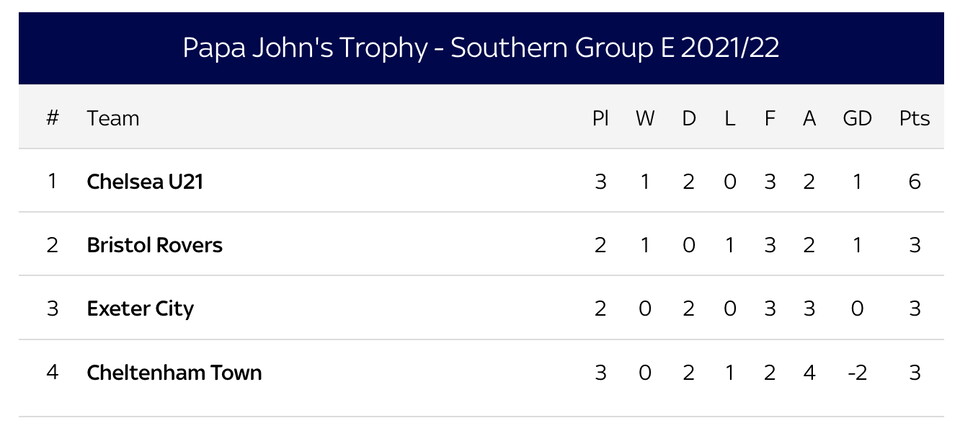Select Cheltenham Town's goals against value
Viewport: 960px width, 431px height.
click(x=809, y=373)
